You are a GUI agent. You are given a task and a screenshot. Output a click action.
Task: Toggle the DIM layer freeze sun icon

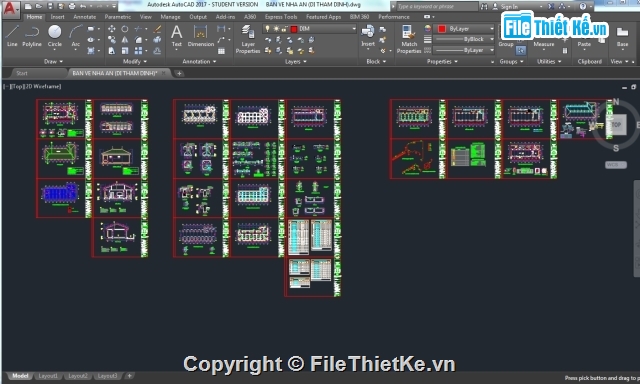tap(276, 29)
